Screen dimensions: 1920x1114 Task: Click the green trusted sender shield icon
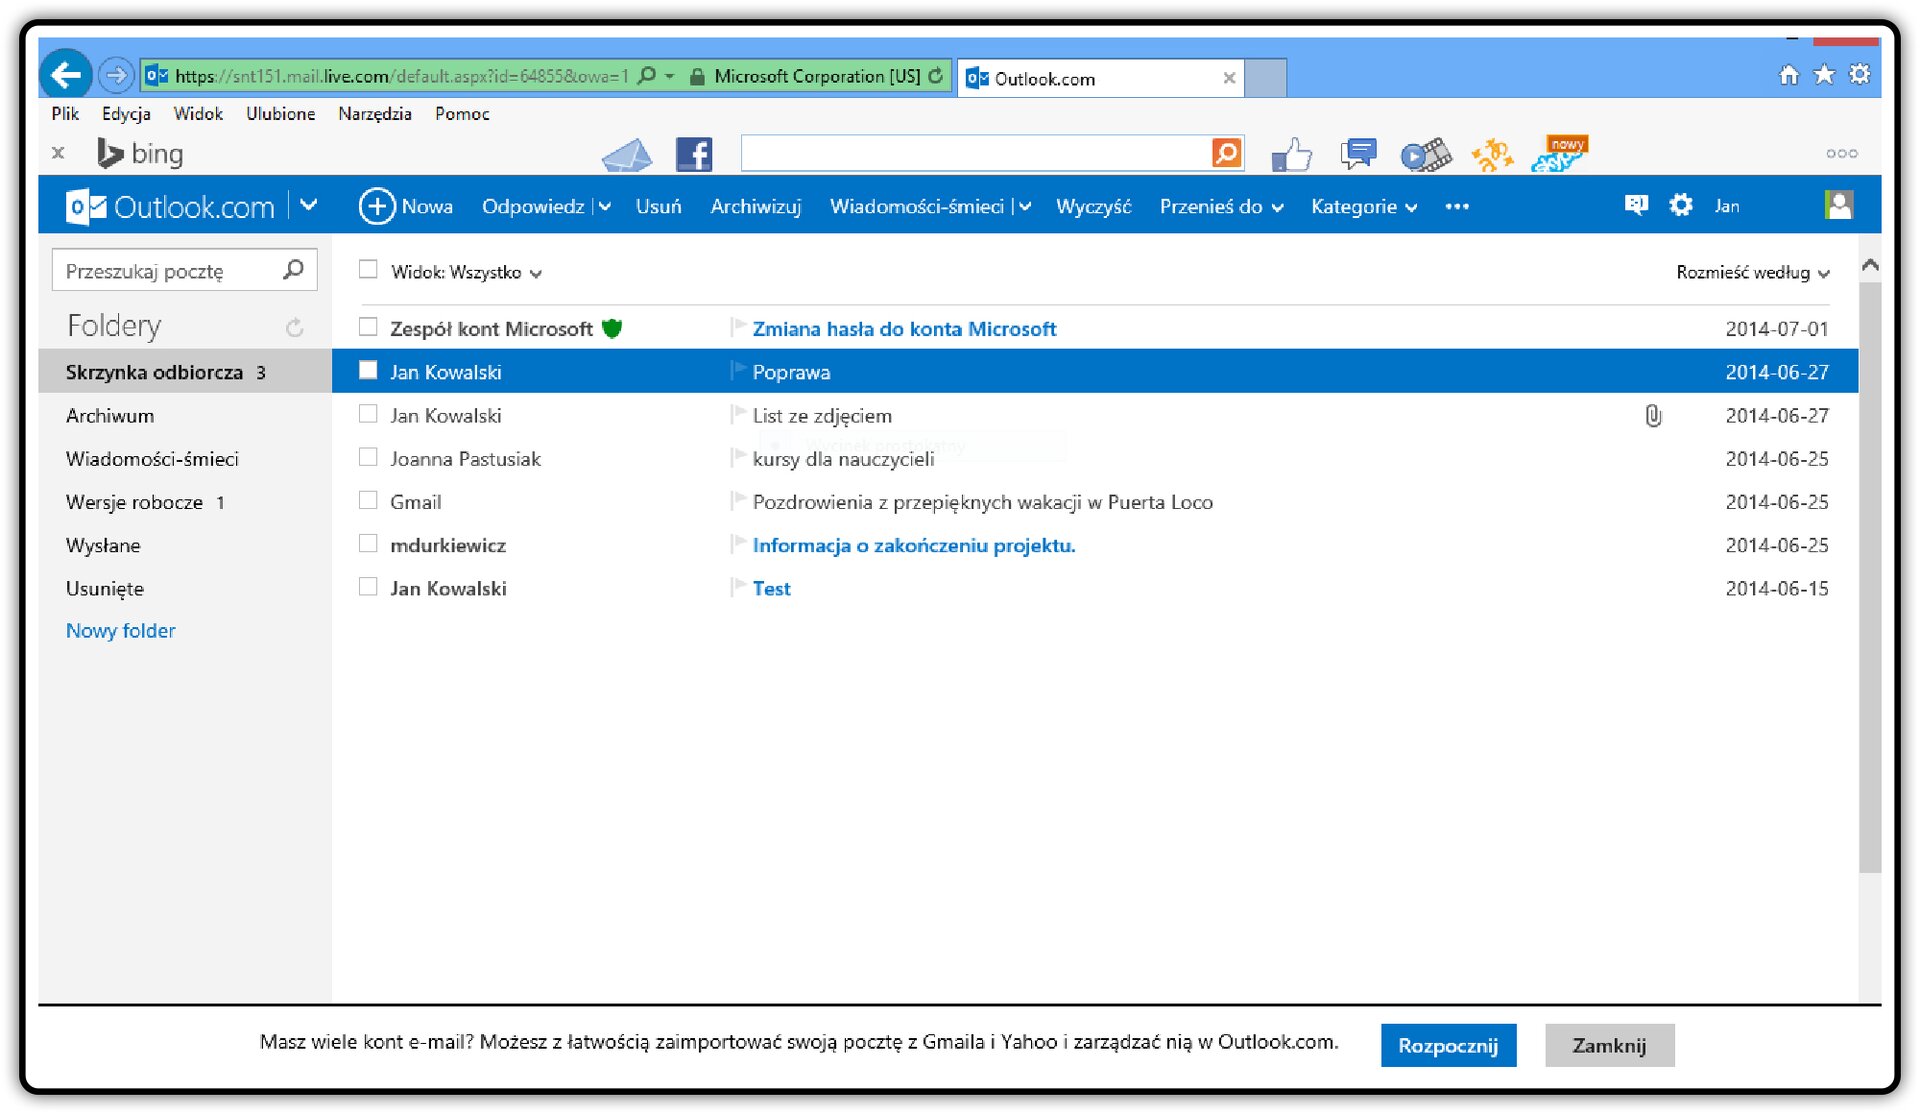tap(612, 328)
